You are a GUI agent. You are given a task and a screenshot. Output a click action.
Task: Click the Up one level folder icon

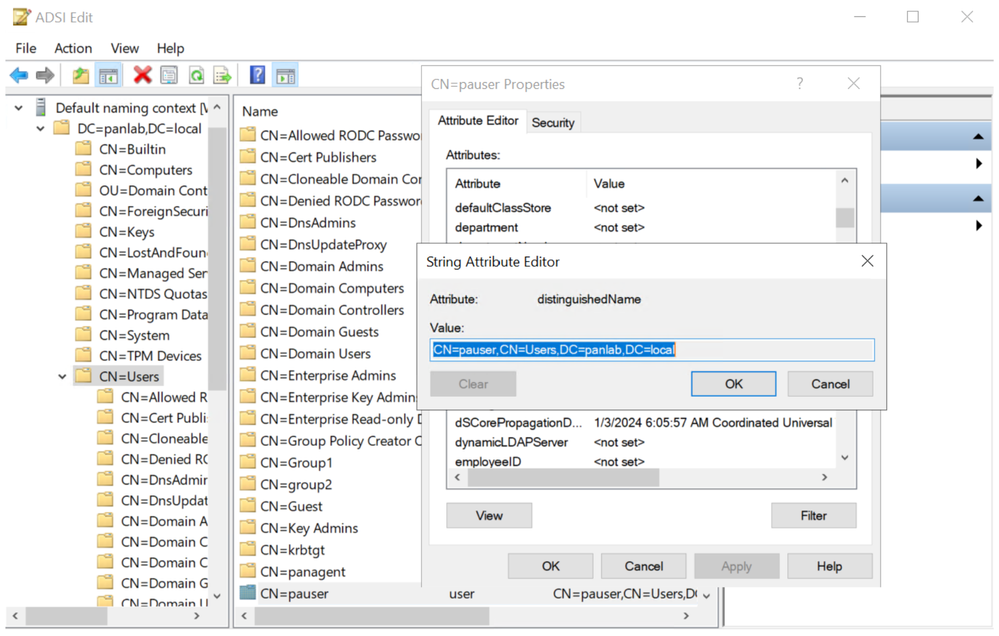click(x=81, y=75)
